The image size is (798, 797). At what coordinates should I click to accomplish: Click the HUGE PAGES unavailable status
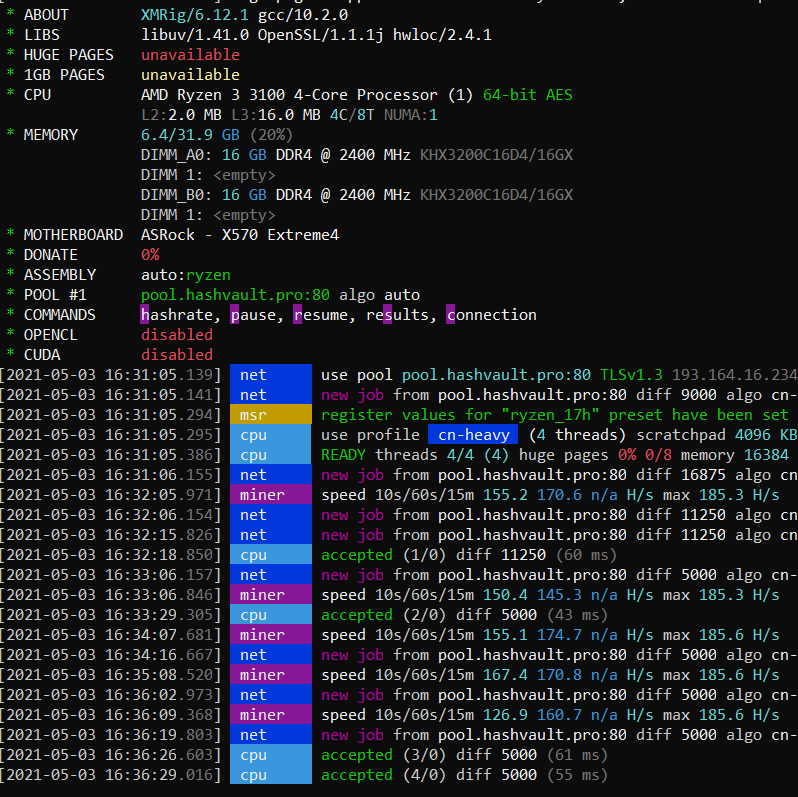pos(190,54)
